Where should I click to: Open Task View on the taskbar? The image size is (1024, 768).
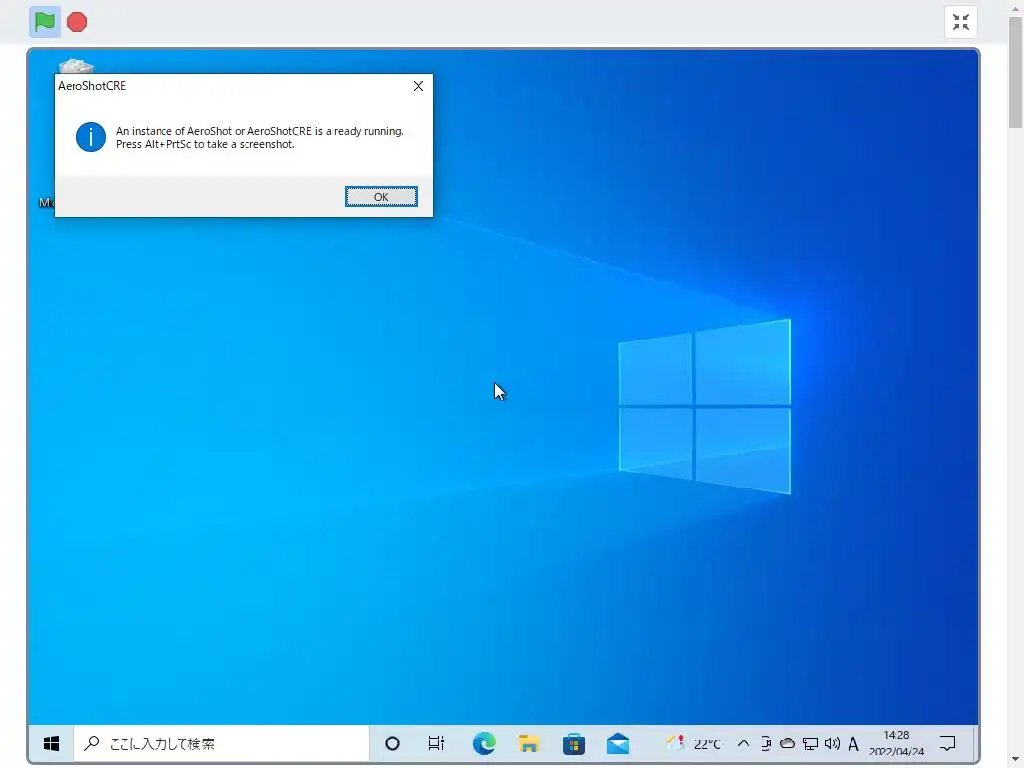tap(436, 743)
